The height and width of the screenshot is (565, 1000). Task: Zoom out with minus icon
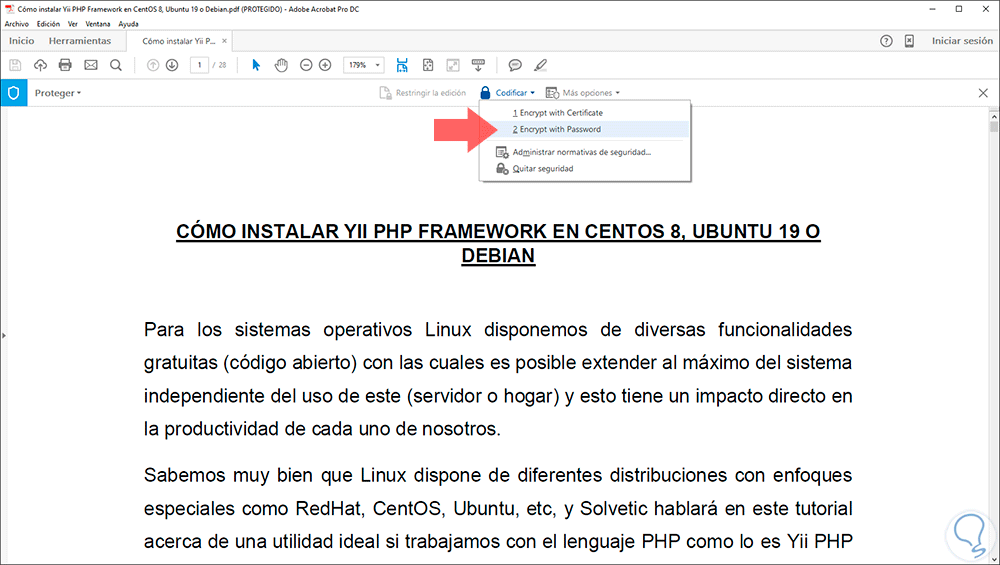click(306, 65)
